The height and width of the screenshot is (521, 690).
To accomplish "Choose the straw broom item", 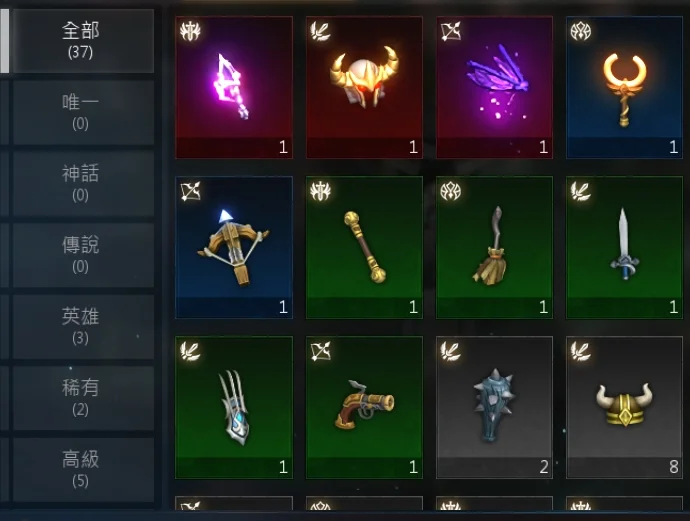I will click(494, 247).
